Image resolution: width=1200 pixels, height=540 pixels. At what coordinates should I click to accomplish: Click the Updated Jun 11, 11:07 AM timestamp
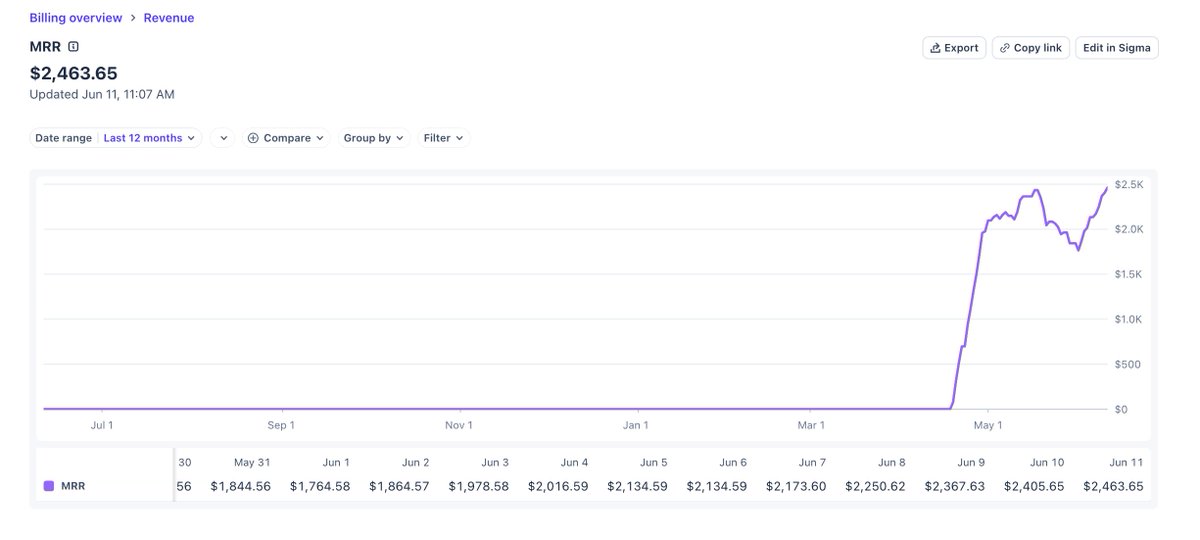pyautogui.click(x=102, y=94)
